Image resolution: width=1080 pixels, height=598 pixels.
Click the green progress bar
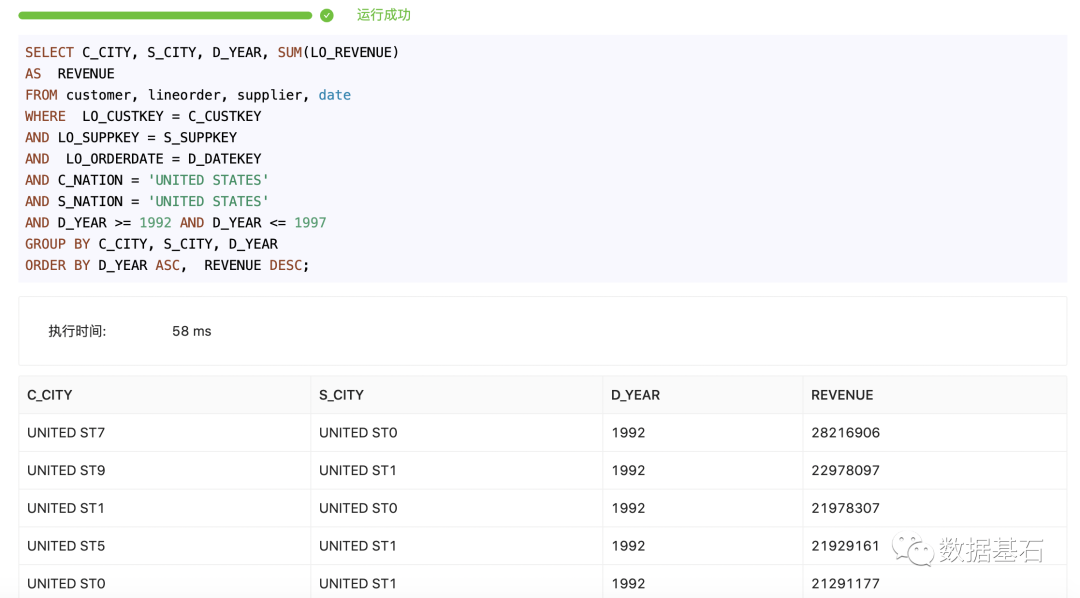(x=165, y=15)
